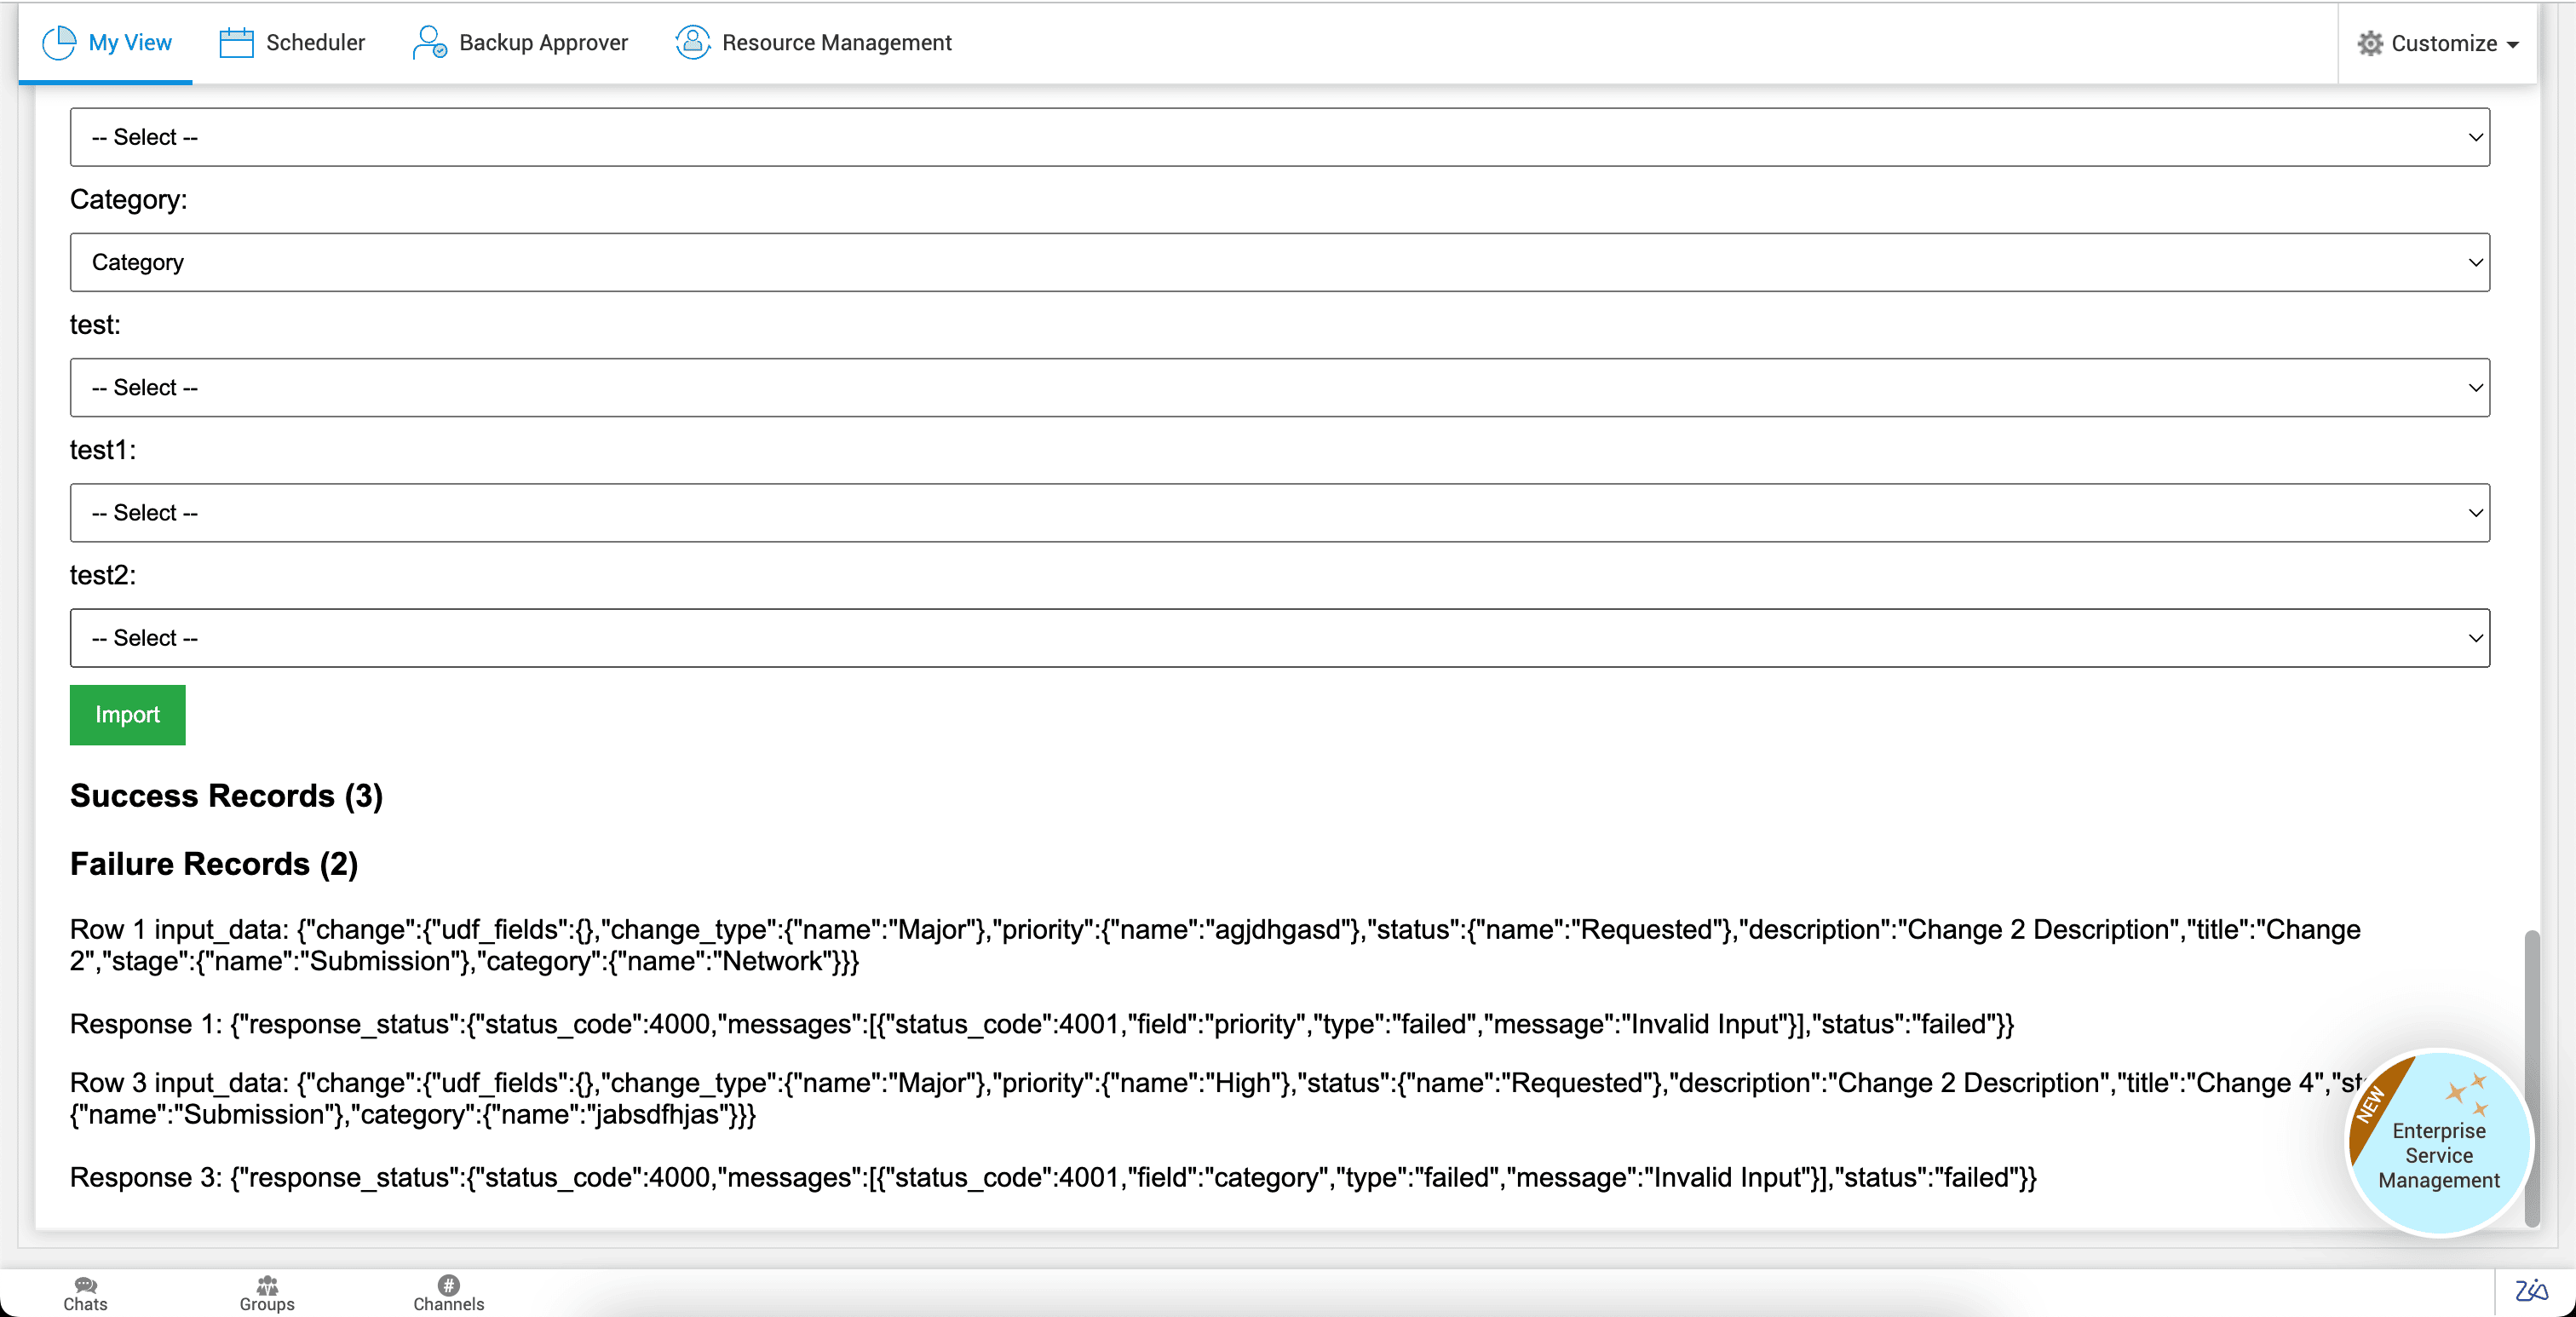This screenshot has height=1317, width=2576.
Task: Click the vertical scrollbar thumb
Action: [x=2531, y=1077]
